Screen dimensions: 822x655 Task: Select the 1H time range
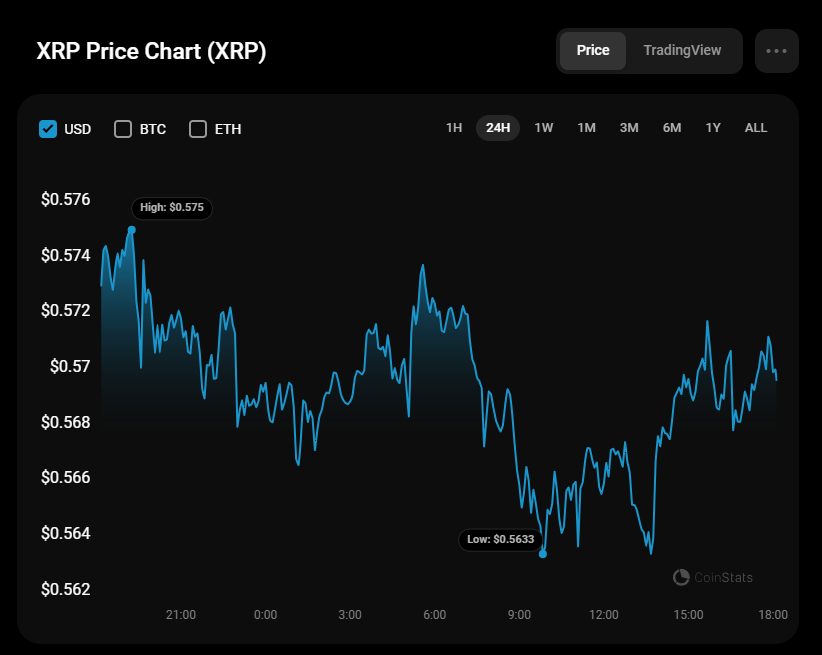click(x=454, y=128)
